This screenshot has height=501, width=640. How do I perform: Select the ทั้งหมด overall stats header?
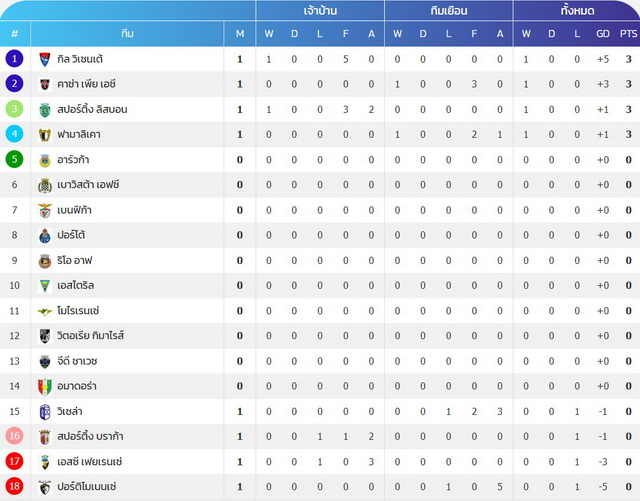[576, 11]
